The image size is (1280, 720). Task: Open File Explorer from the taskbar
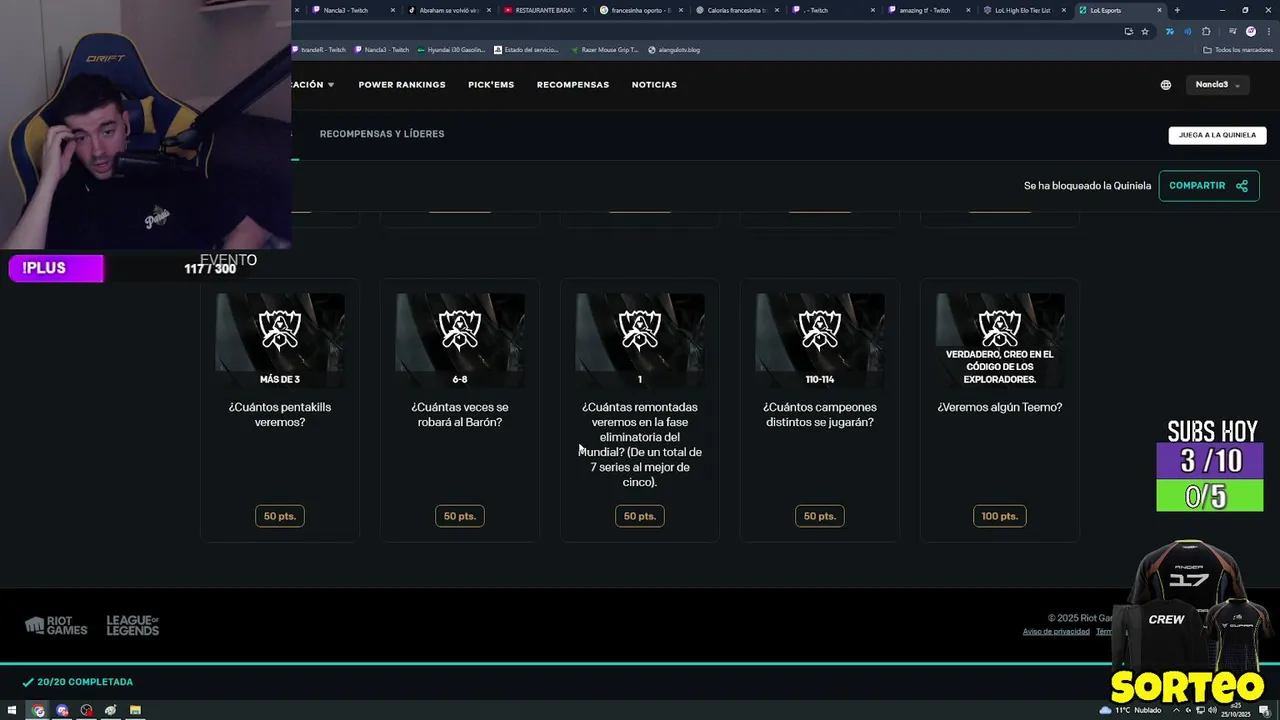134,711
